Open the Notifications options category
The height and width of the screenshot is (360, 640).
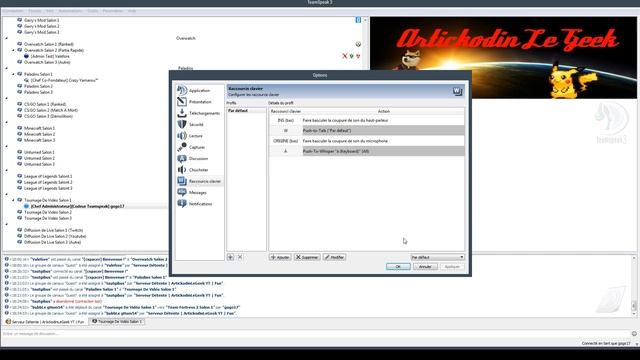point(199,204)
